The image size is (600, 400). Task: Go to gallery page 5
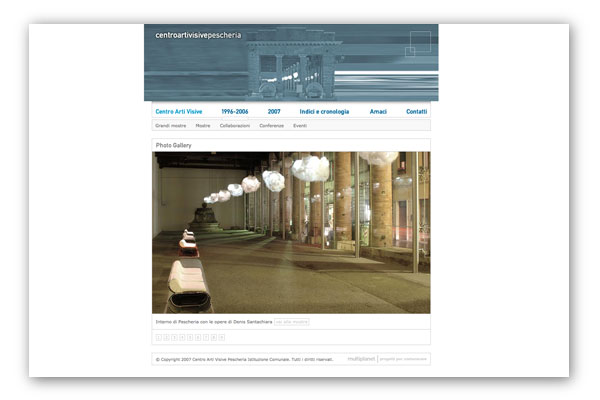click(x=190, y=338)
